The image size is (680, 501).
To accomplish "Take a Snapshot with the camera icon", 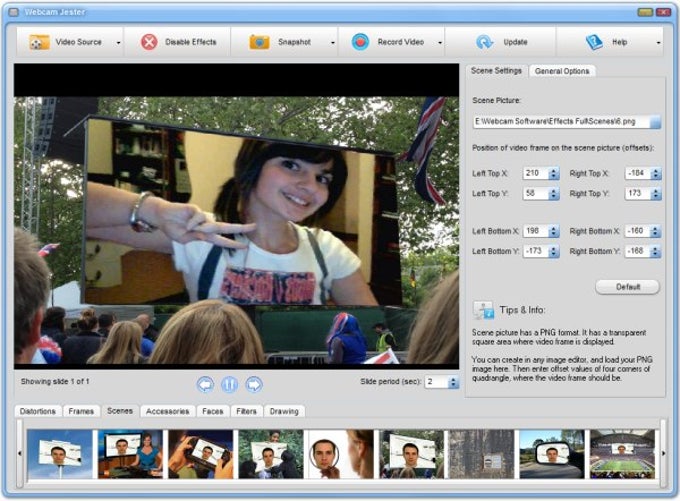I will [259, 42].
